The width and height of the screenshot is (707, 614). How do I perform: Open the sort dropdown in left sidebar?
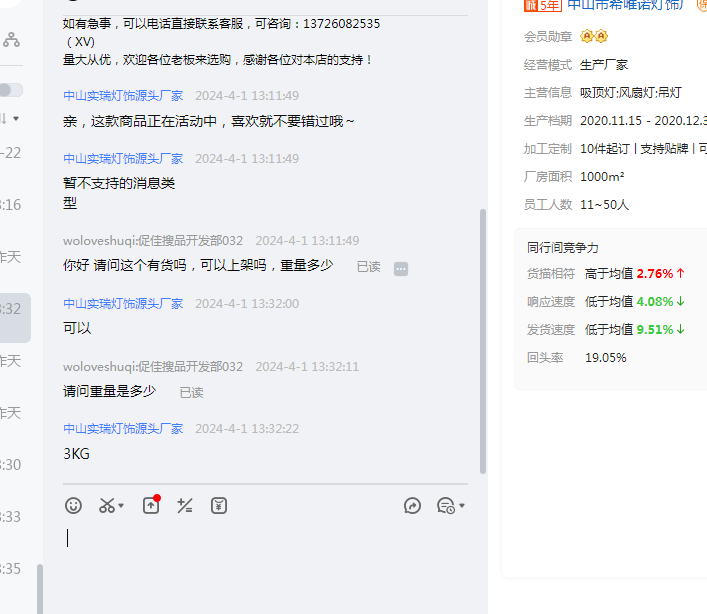click(10, 119)
